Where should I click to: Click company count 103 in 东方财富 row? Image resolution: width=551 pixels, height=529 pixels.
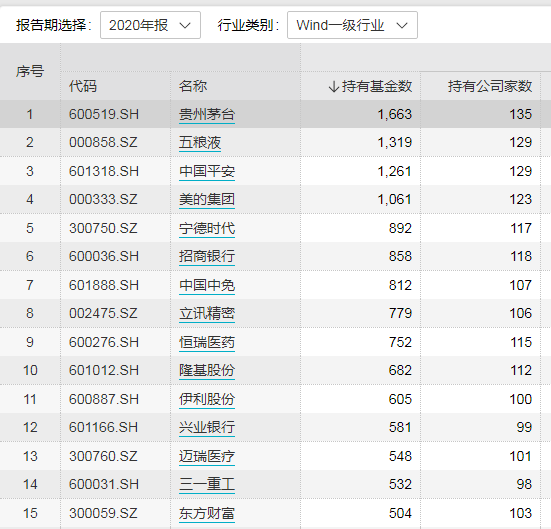pyautogui.click(x=521, y=513)
